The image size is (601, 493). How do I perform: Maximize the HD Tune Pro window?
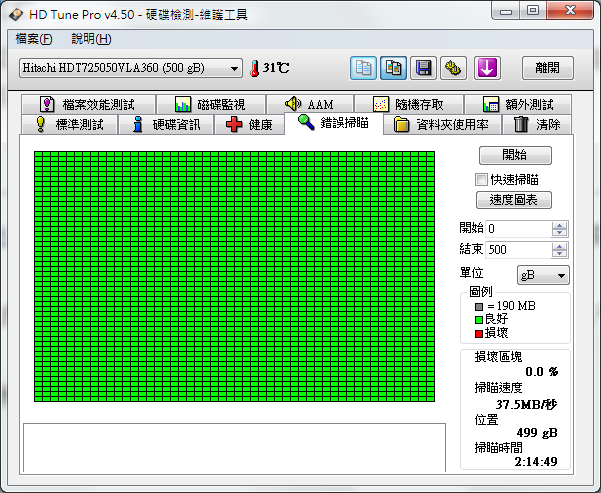533,11
